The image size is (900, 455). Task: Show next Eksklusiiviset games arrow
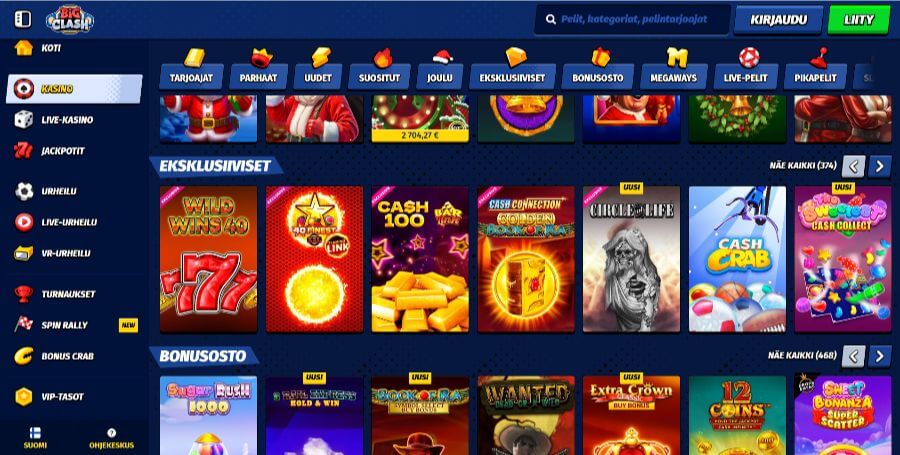point(879,166)
